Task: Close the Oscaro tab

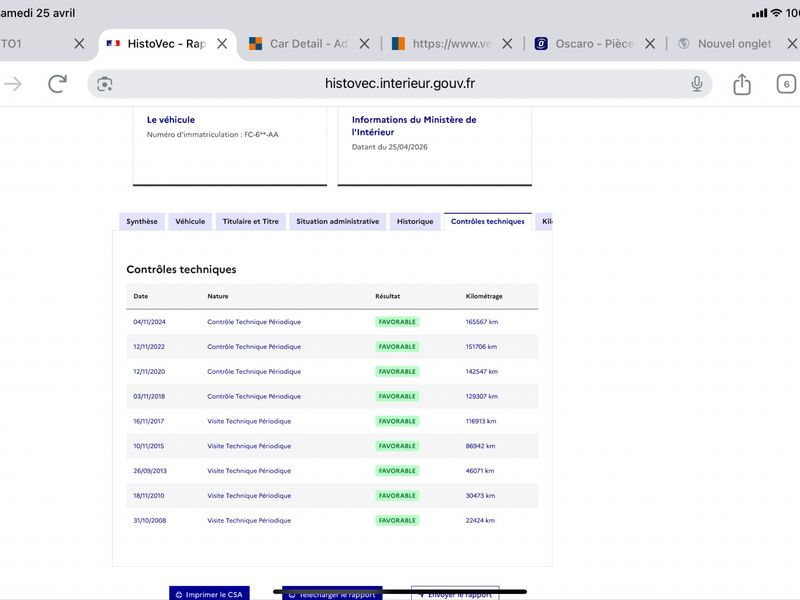Action: pos(650,44)
